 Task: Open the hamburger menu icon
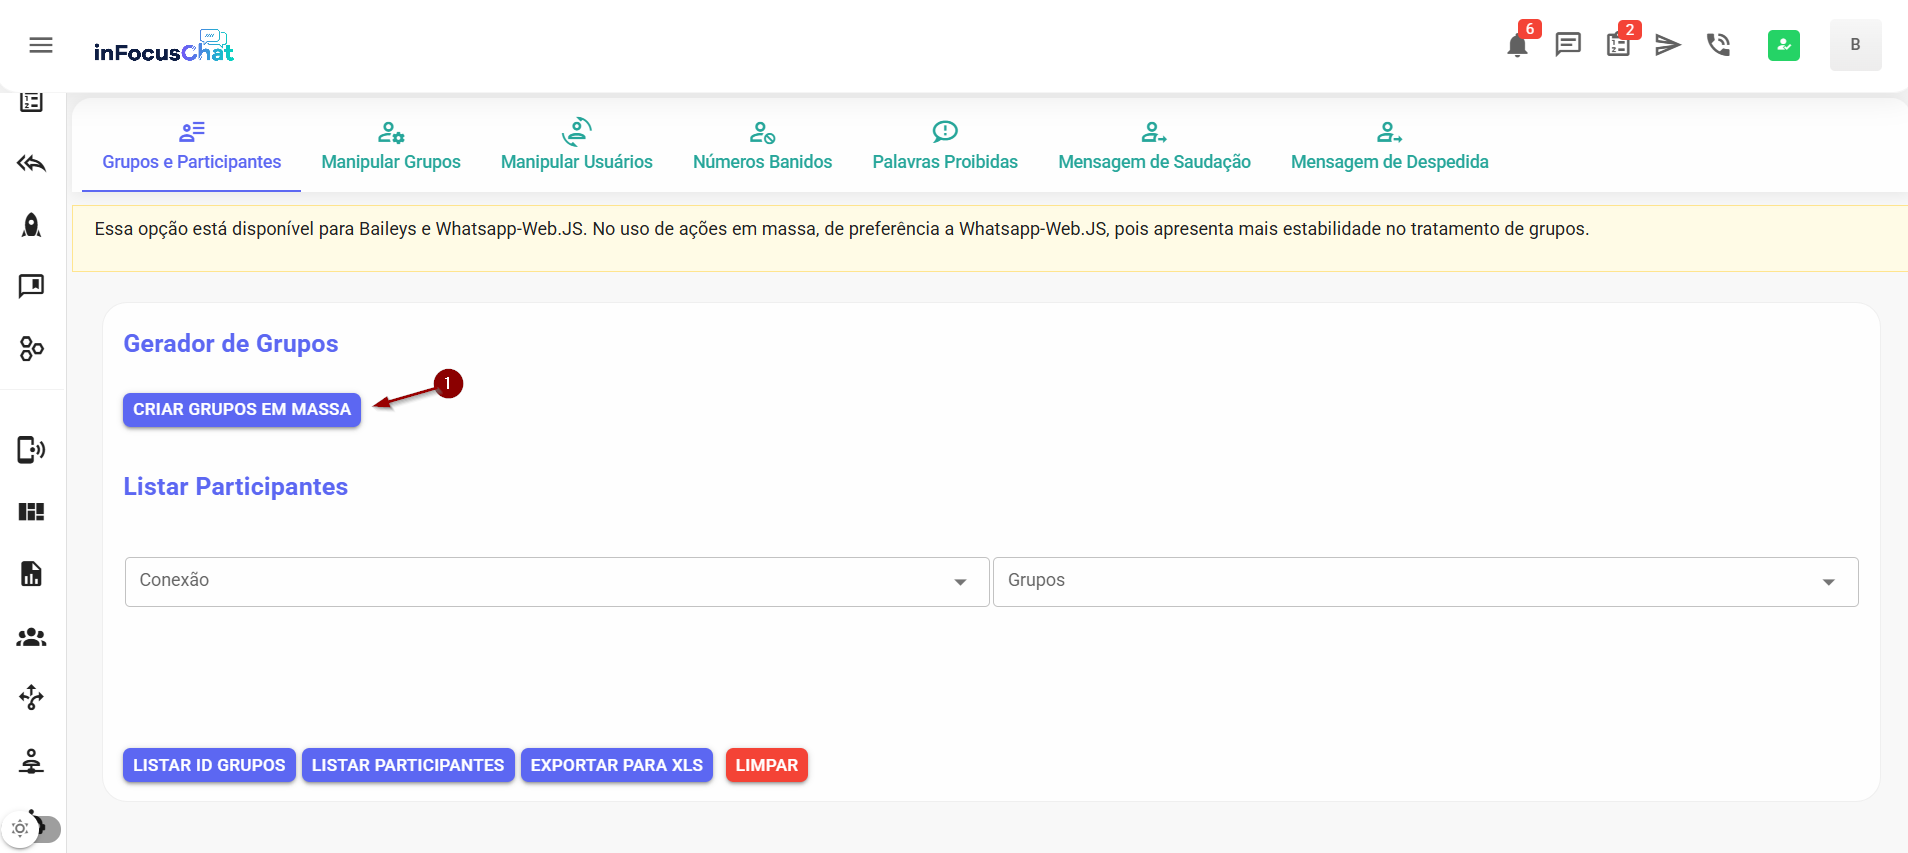41,45
